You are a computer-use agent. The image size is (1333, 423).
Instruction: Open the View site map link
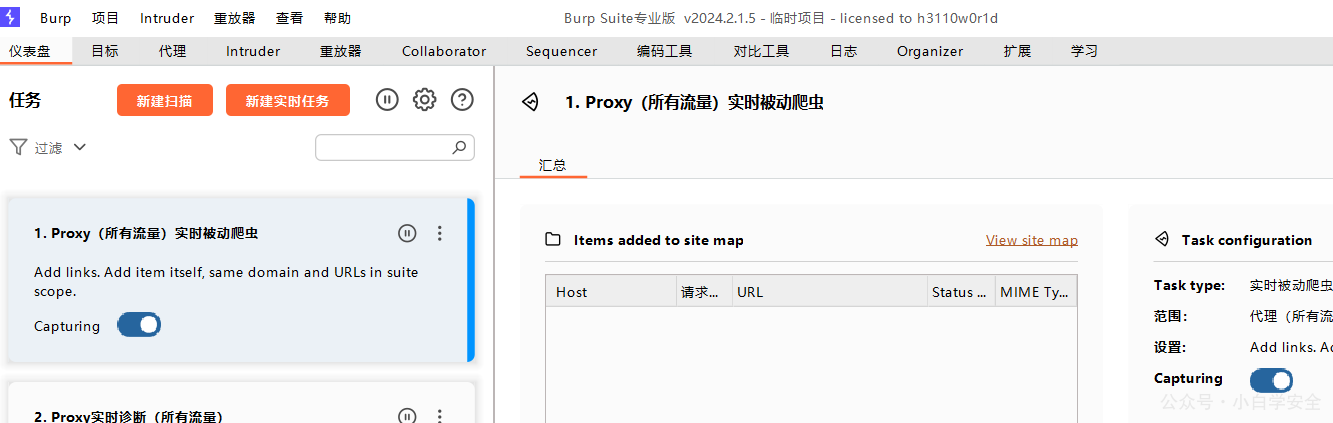[x=1032, y=240]
